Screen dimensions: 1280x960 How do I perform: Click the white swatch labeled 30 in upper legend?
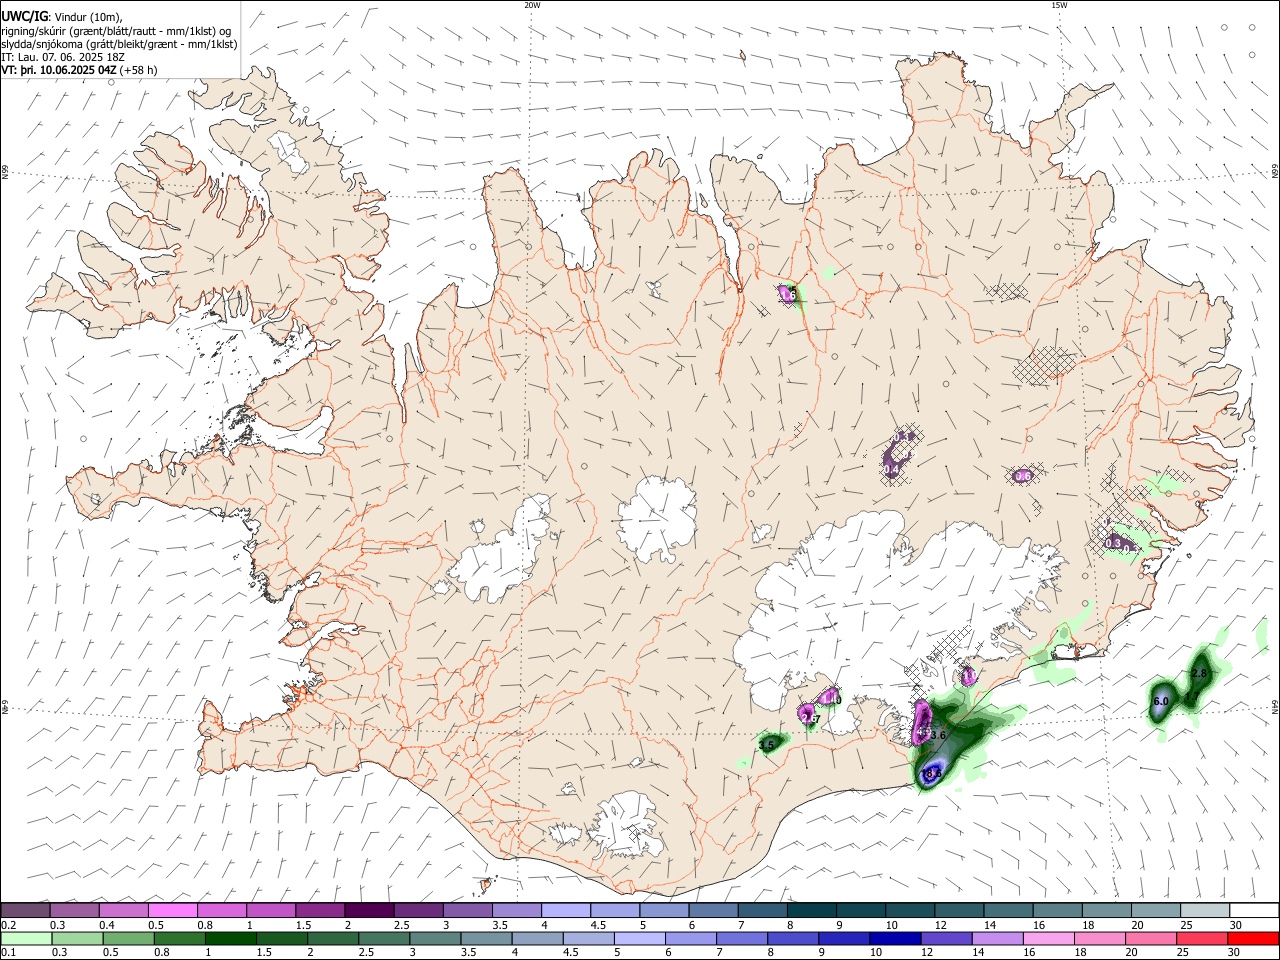[x=1253, y=910]
